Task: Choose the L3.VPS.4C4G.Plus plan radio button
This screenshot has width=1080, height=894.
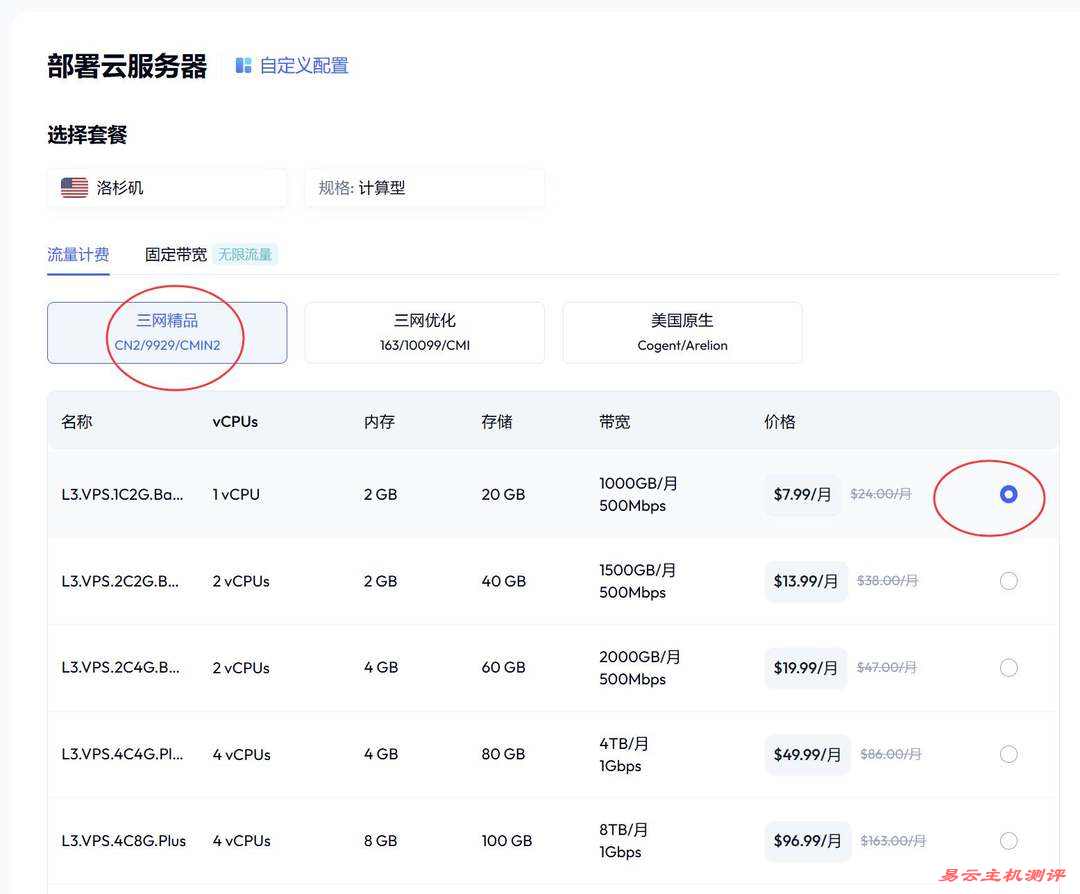Action: (x=1008, y=754)
